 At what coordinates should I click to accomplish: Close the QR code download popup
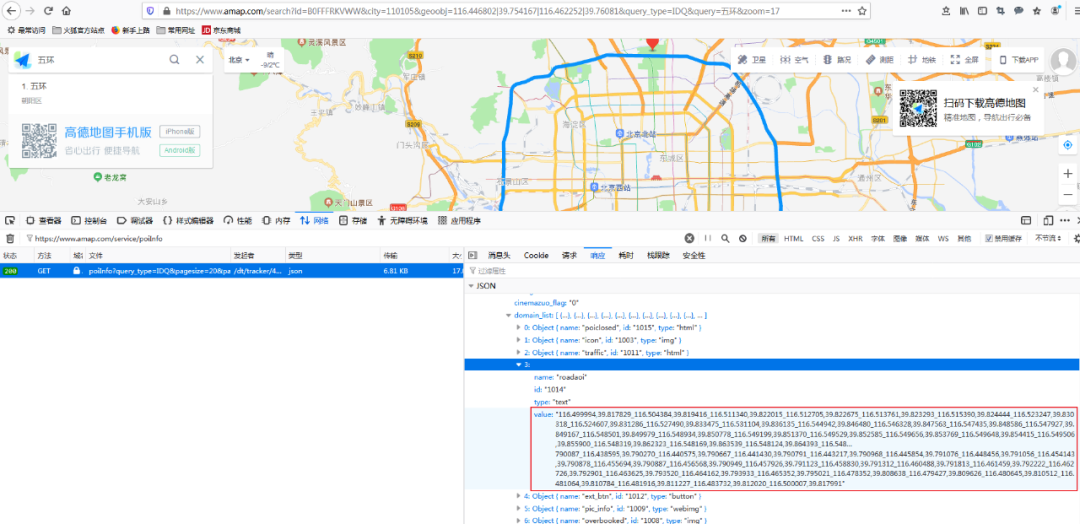(x=1035, y=90)
